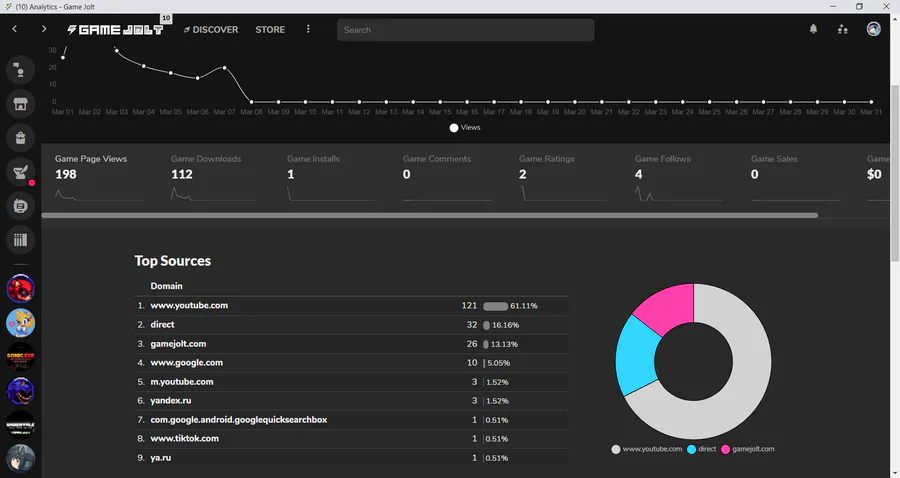This screenshot has width=900, height=478.
Task: Open the user avatar menu
Action: pyautogui.click(x=874, y=29)
